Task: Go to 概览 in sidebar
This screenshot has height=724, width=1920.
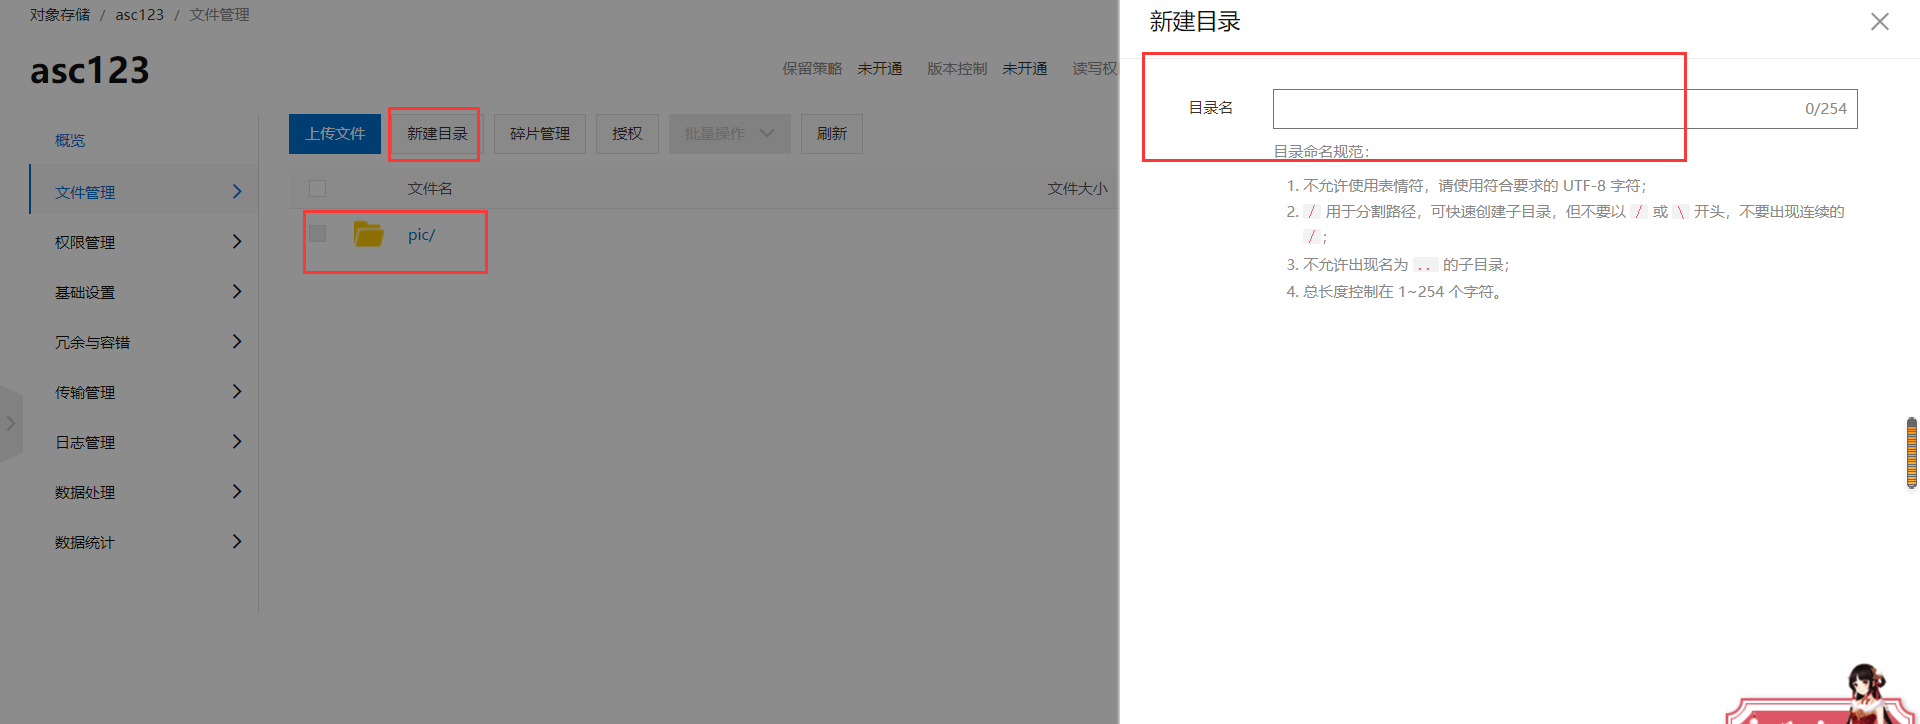Action: pyautogui.click(x=70, y=141)
